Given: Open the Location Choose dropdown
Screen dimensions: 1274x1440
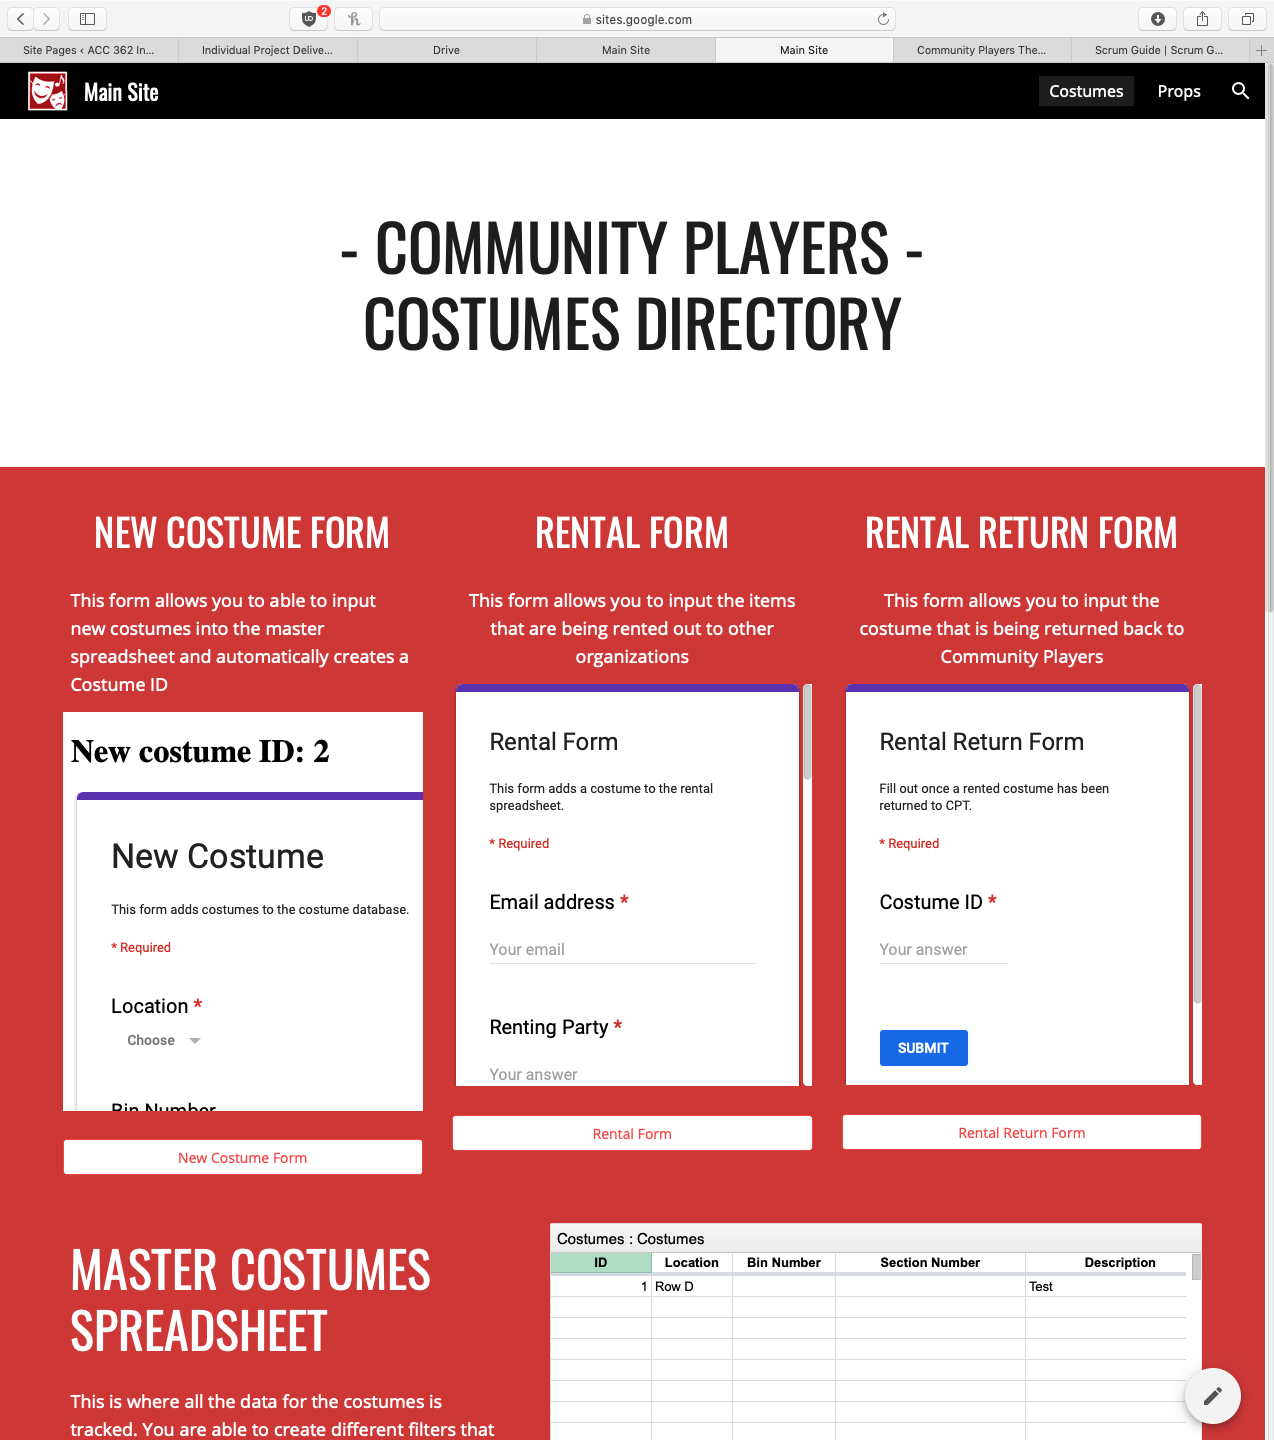Looking at the screenshot, I should point(164,1040).
